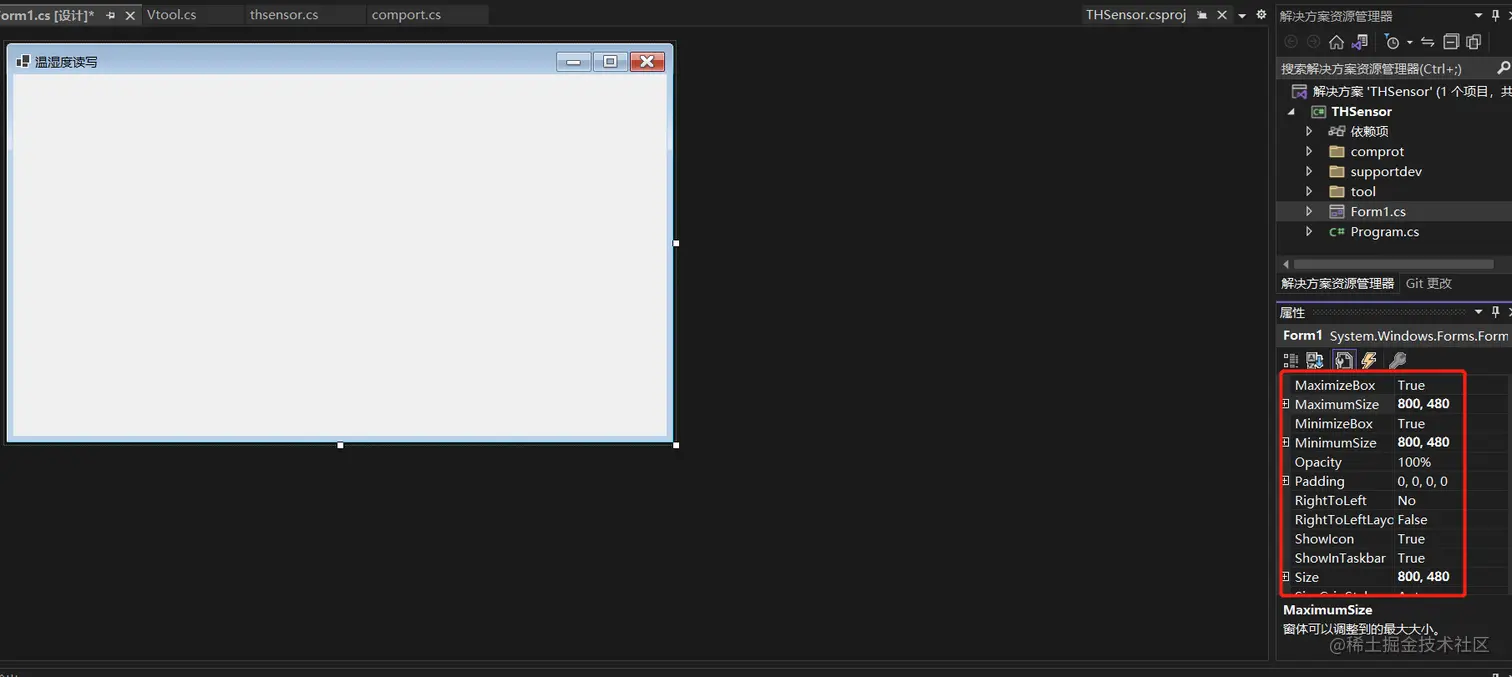Click the ShowIcon True value
The height and width of the screenshot is (677, 1512).
click(1411, 539)
